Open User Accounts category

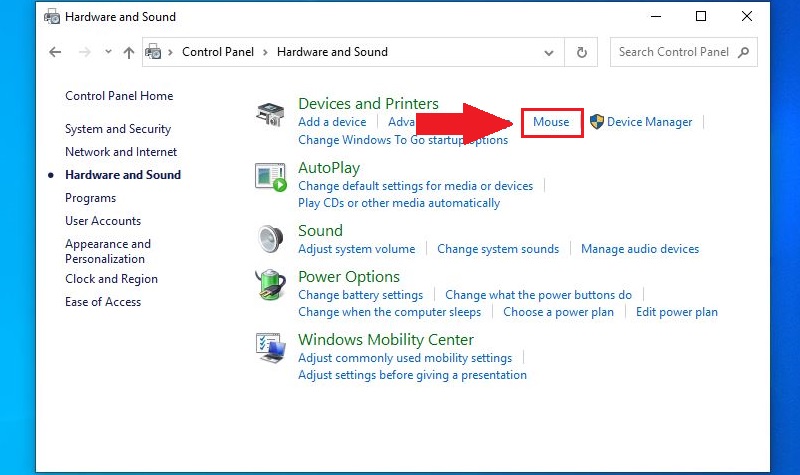pyautogui.click(x=103, y=221)
